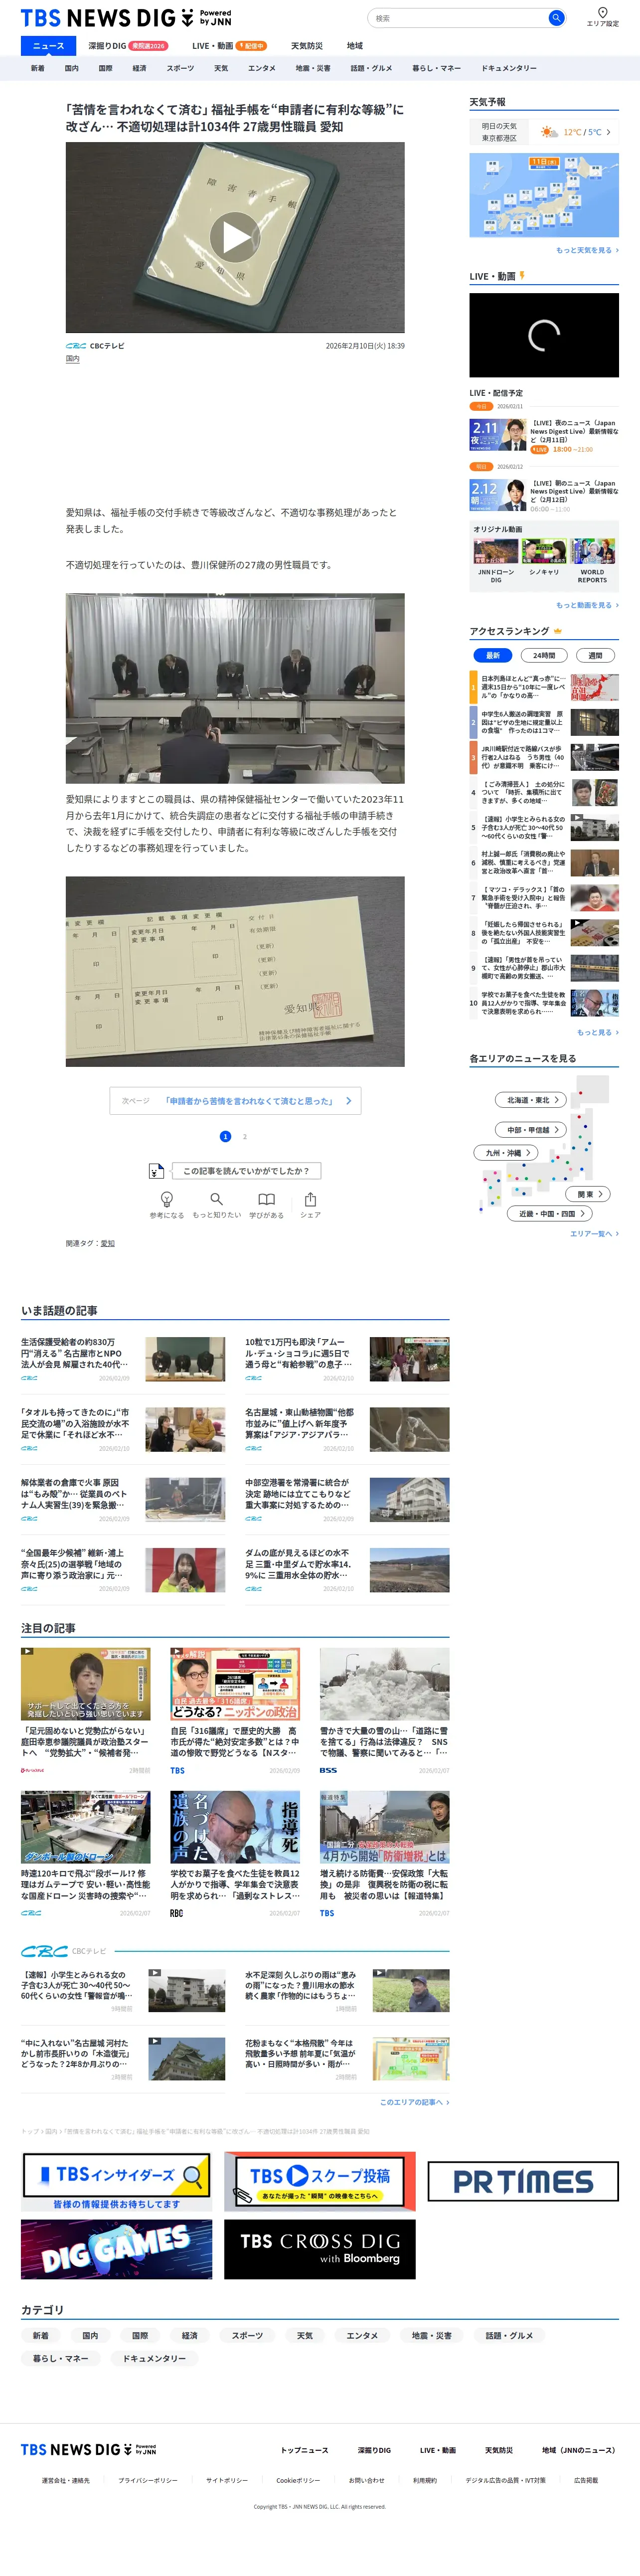
Task: Select the 地域 main tab
Action: (x=355, y=46)
